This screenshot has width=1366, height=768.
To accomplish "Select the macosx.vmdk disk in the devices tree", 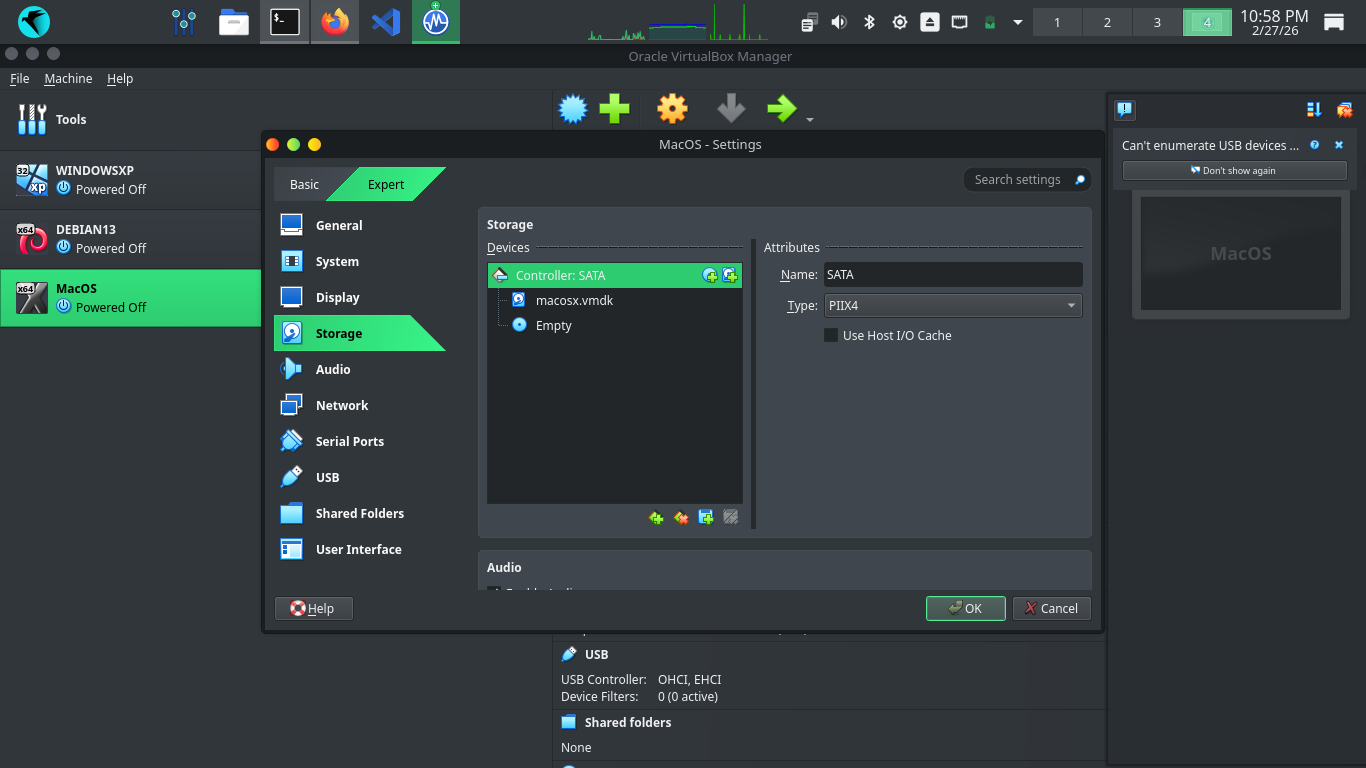I will pos(574,300).
